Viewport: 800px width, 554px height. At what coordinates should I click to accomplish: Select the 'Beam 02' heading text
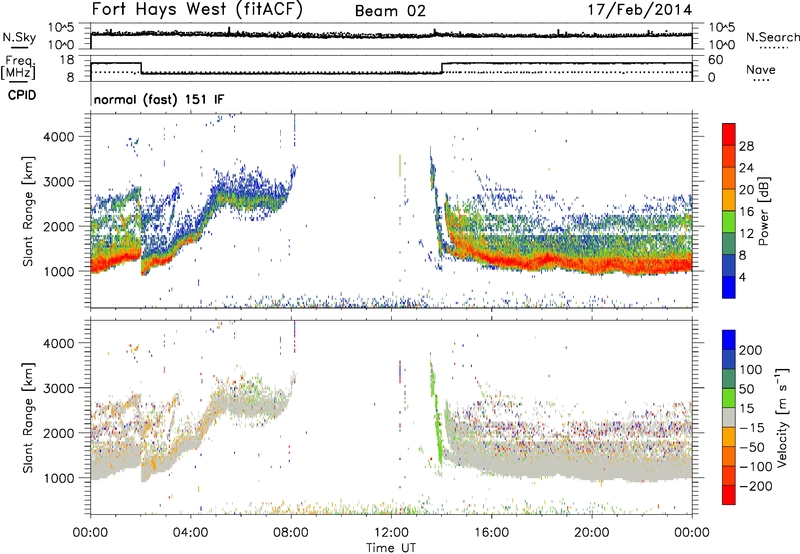coord(390,11)
